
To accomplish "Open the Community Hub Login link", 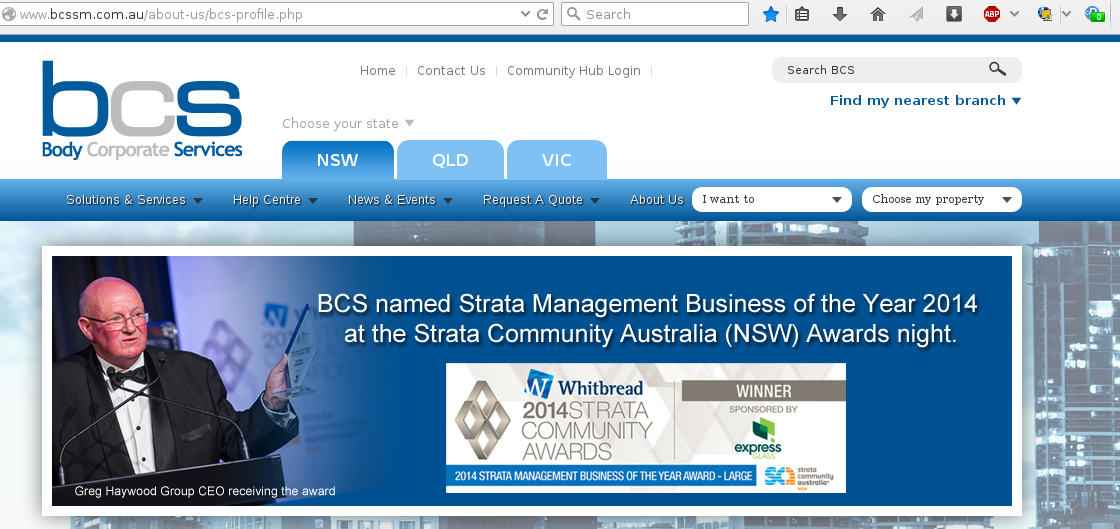I will tap(574, 71).
